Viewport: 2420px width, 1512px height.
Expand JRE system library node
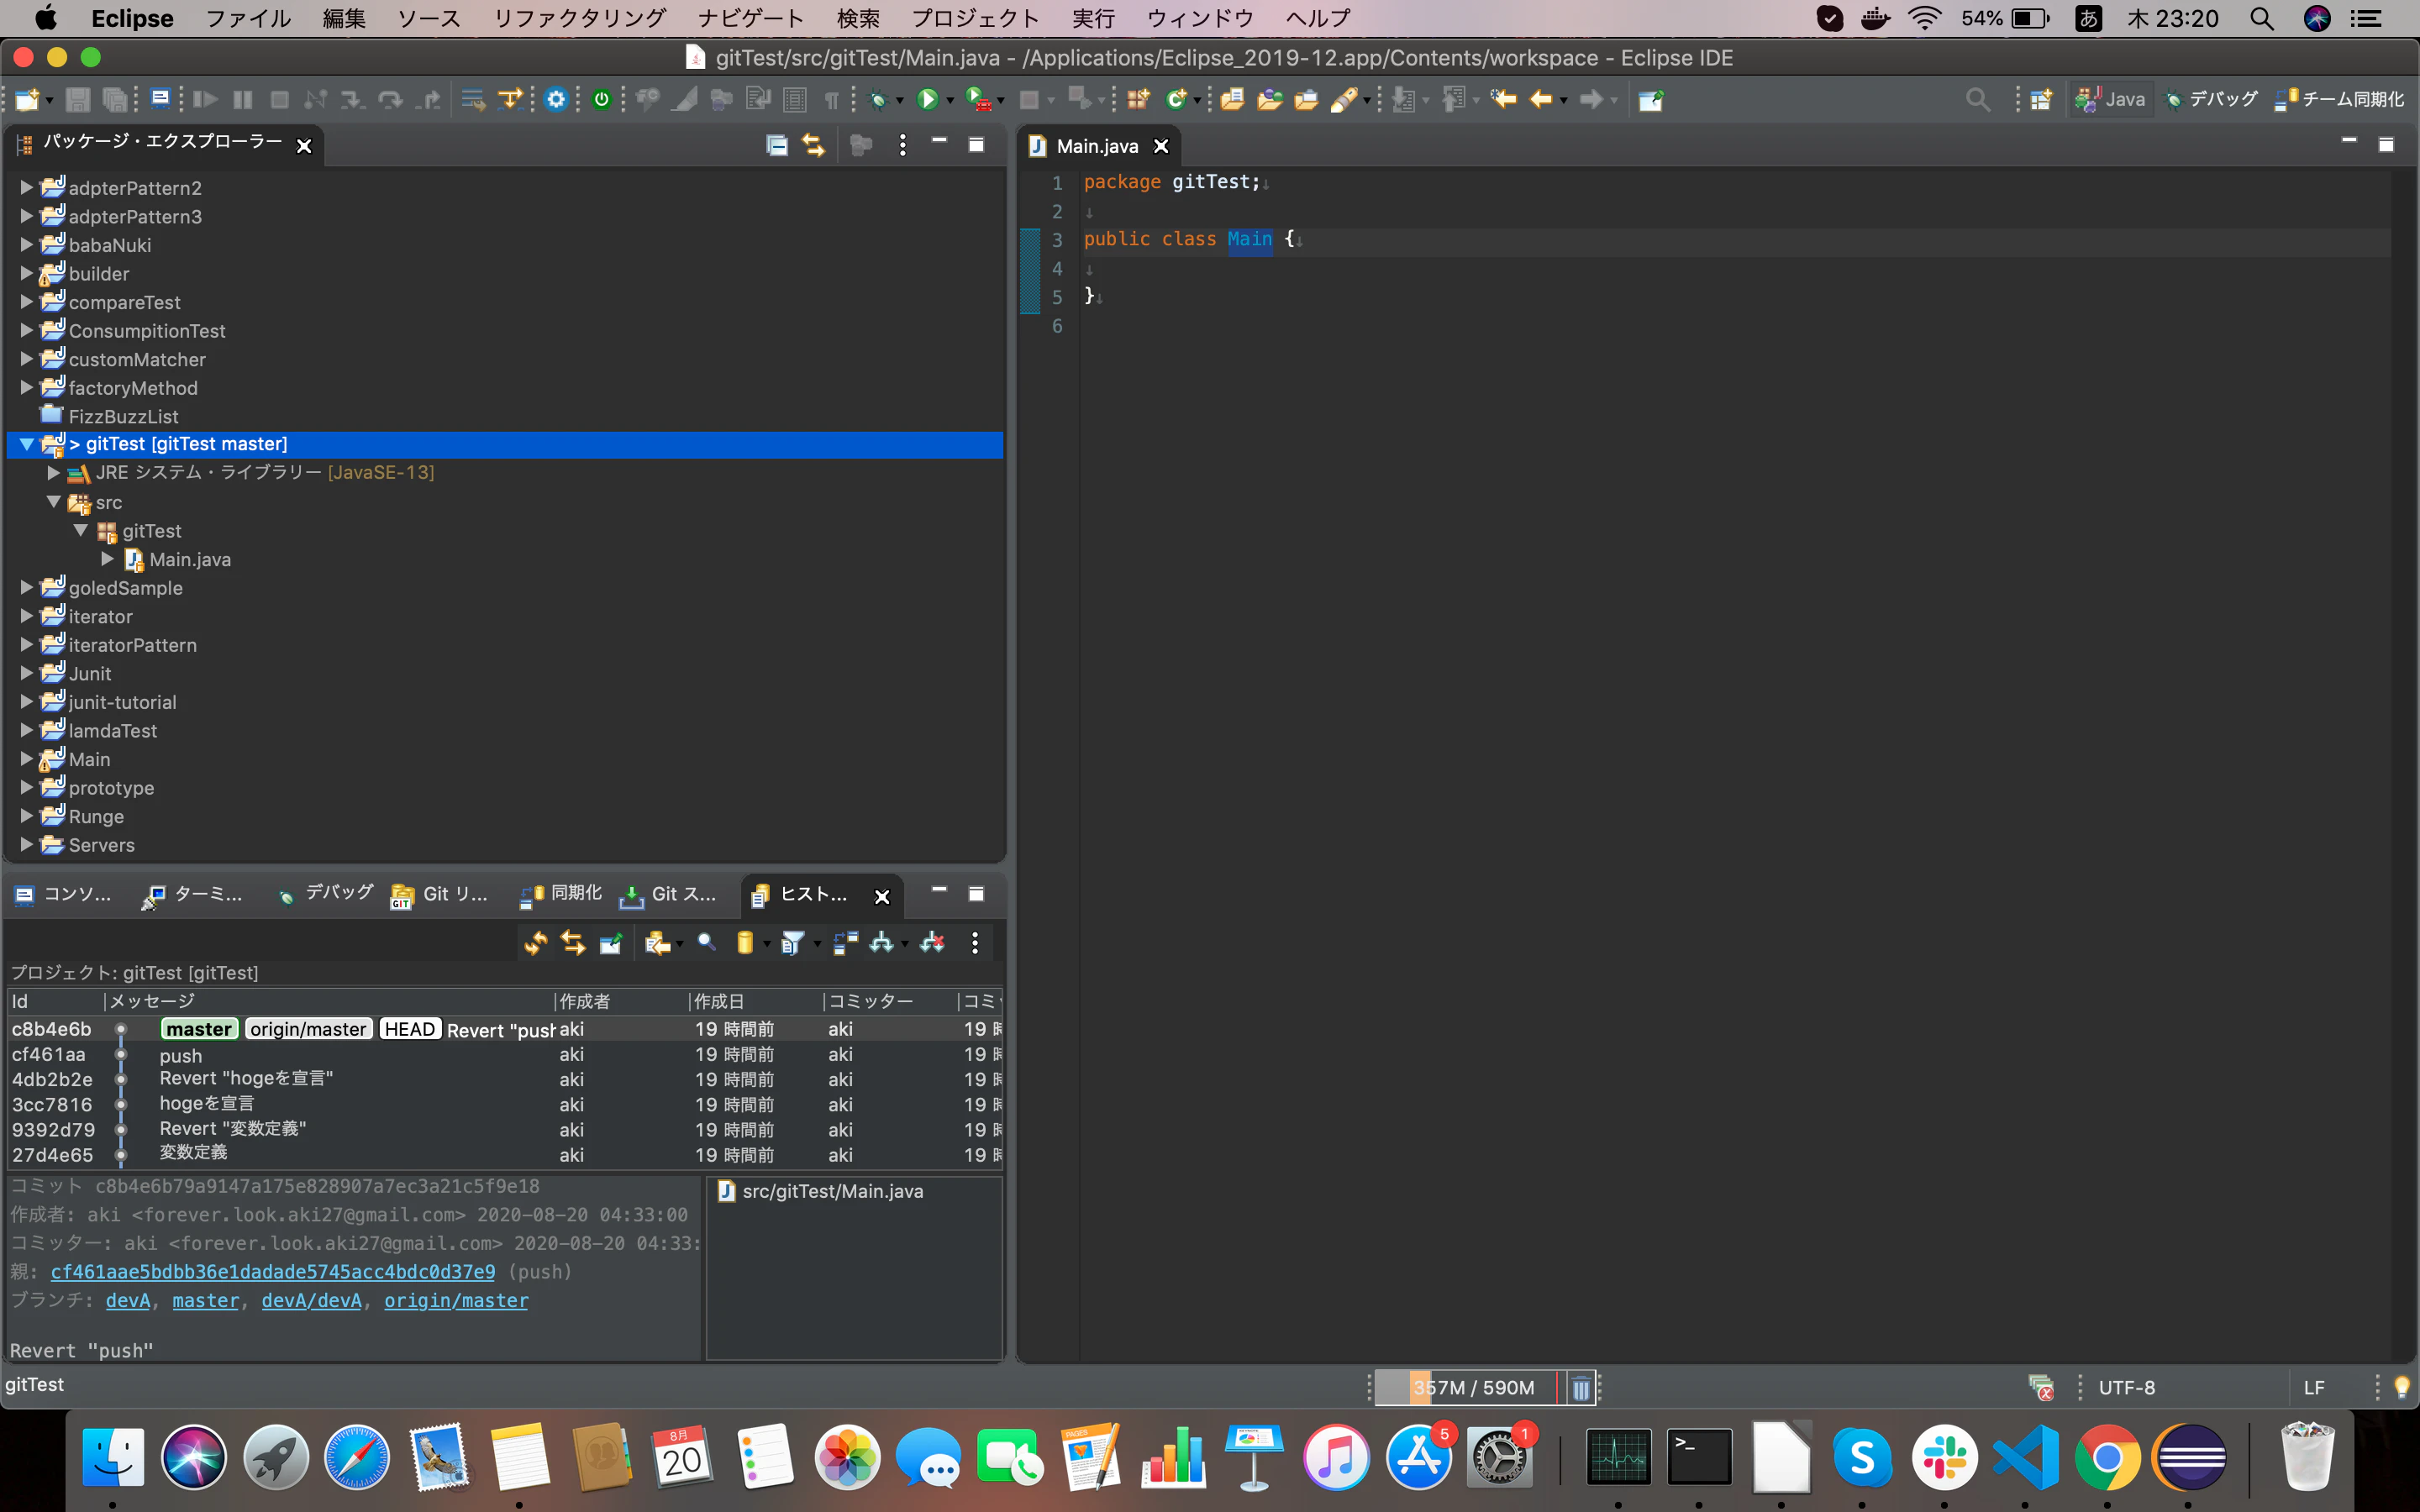click(54, 473)
